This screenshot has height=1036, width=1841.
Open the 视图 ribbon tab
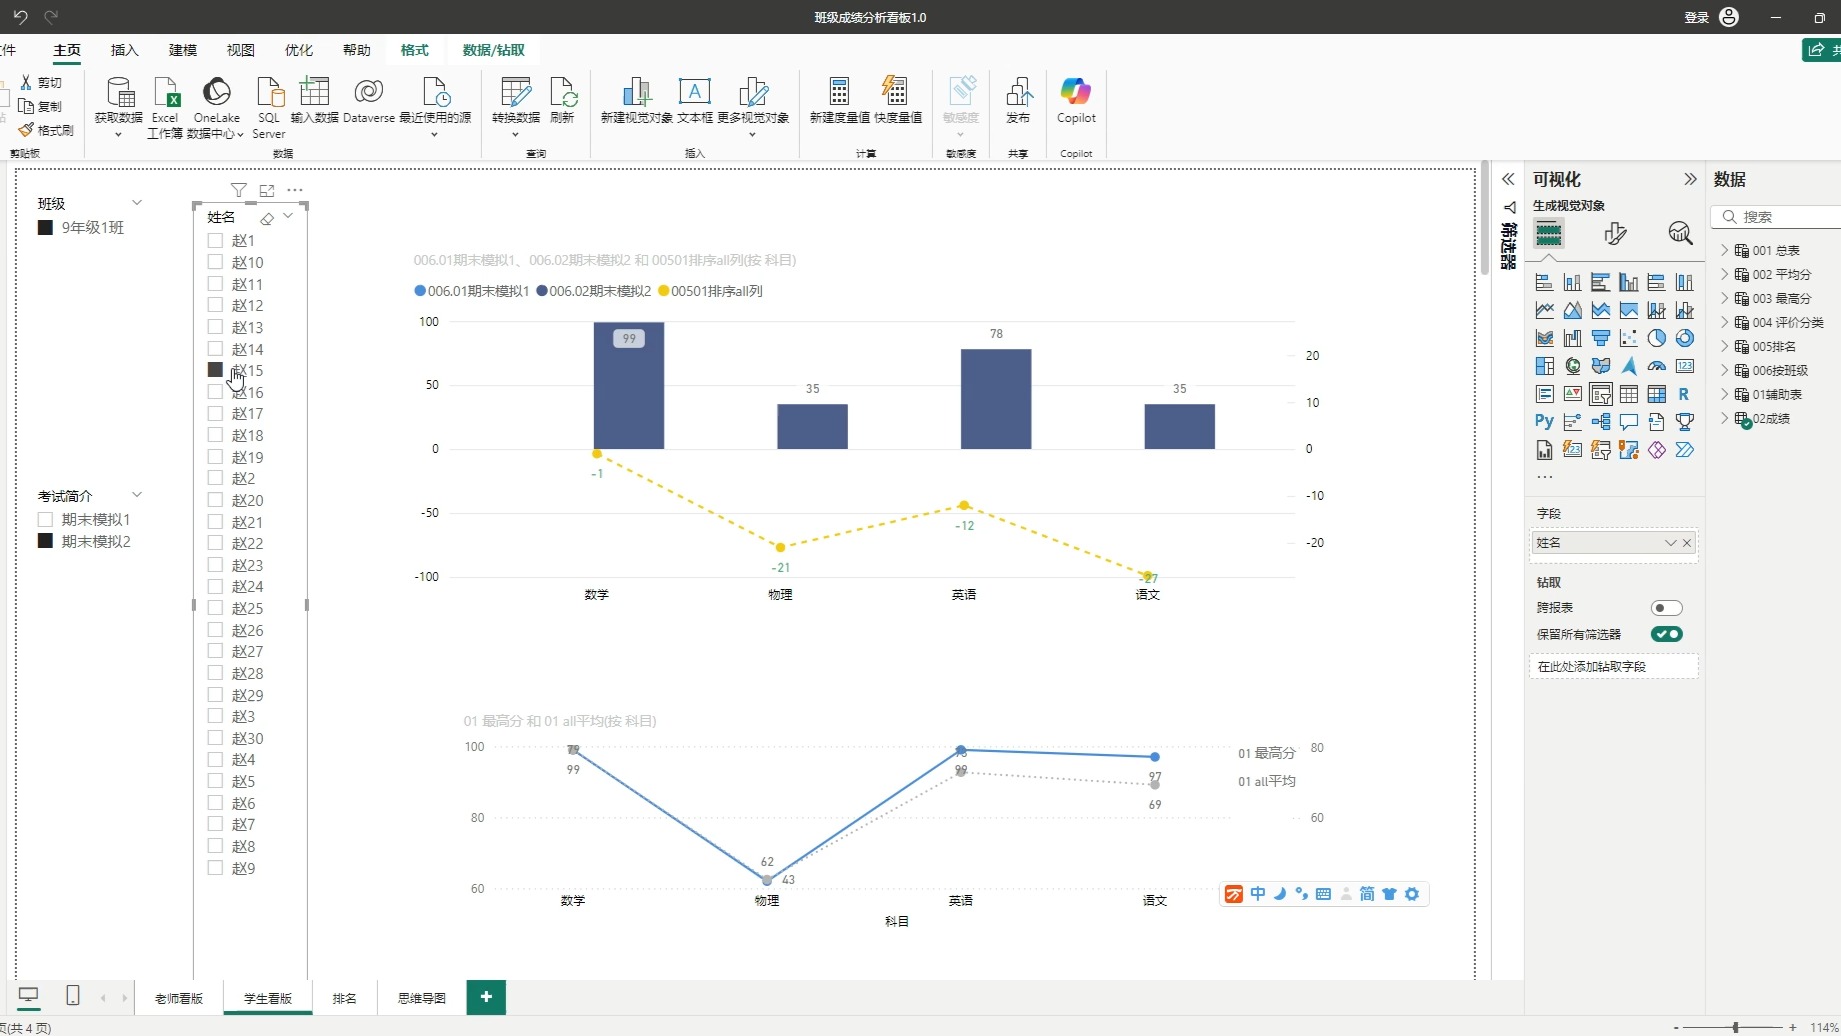(241, 50)
